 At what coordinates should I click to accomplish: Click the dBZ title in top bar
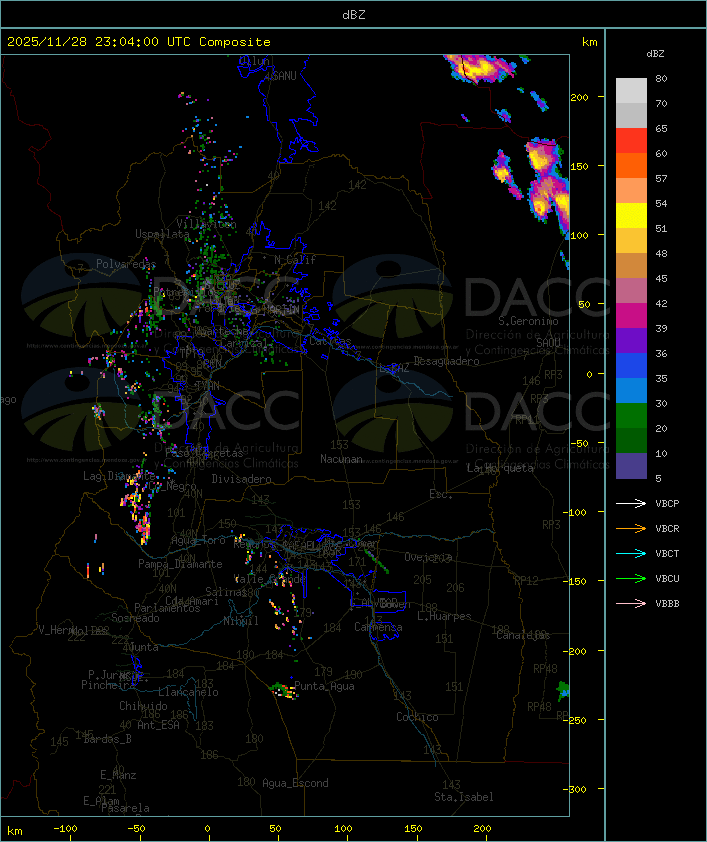coord(354,15)
